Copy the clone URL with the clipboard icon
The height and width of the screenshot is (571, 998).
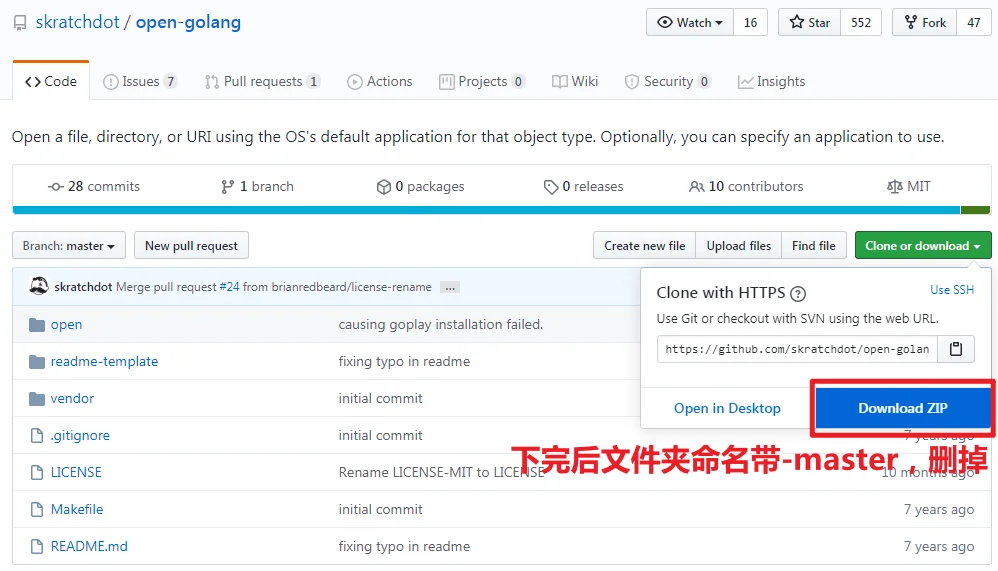point(955,349)
